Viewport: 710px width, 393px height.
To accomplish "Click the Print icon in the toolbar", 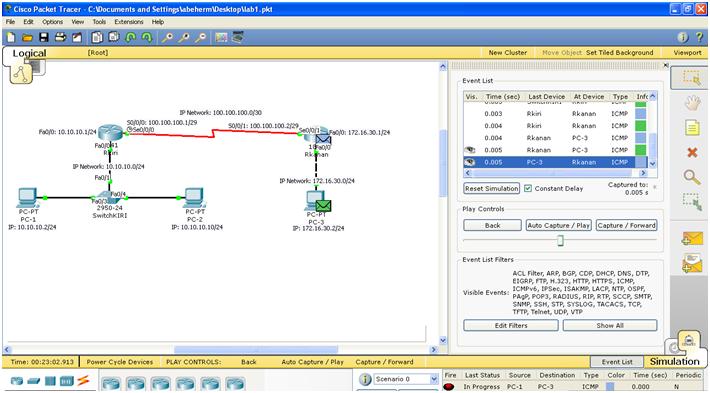I will tap(60, 38).
